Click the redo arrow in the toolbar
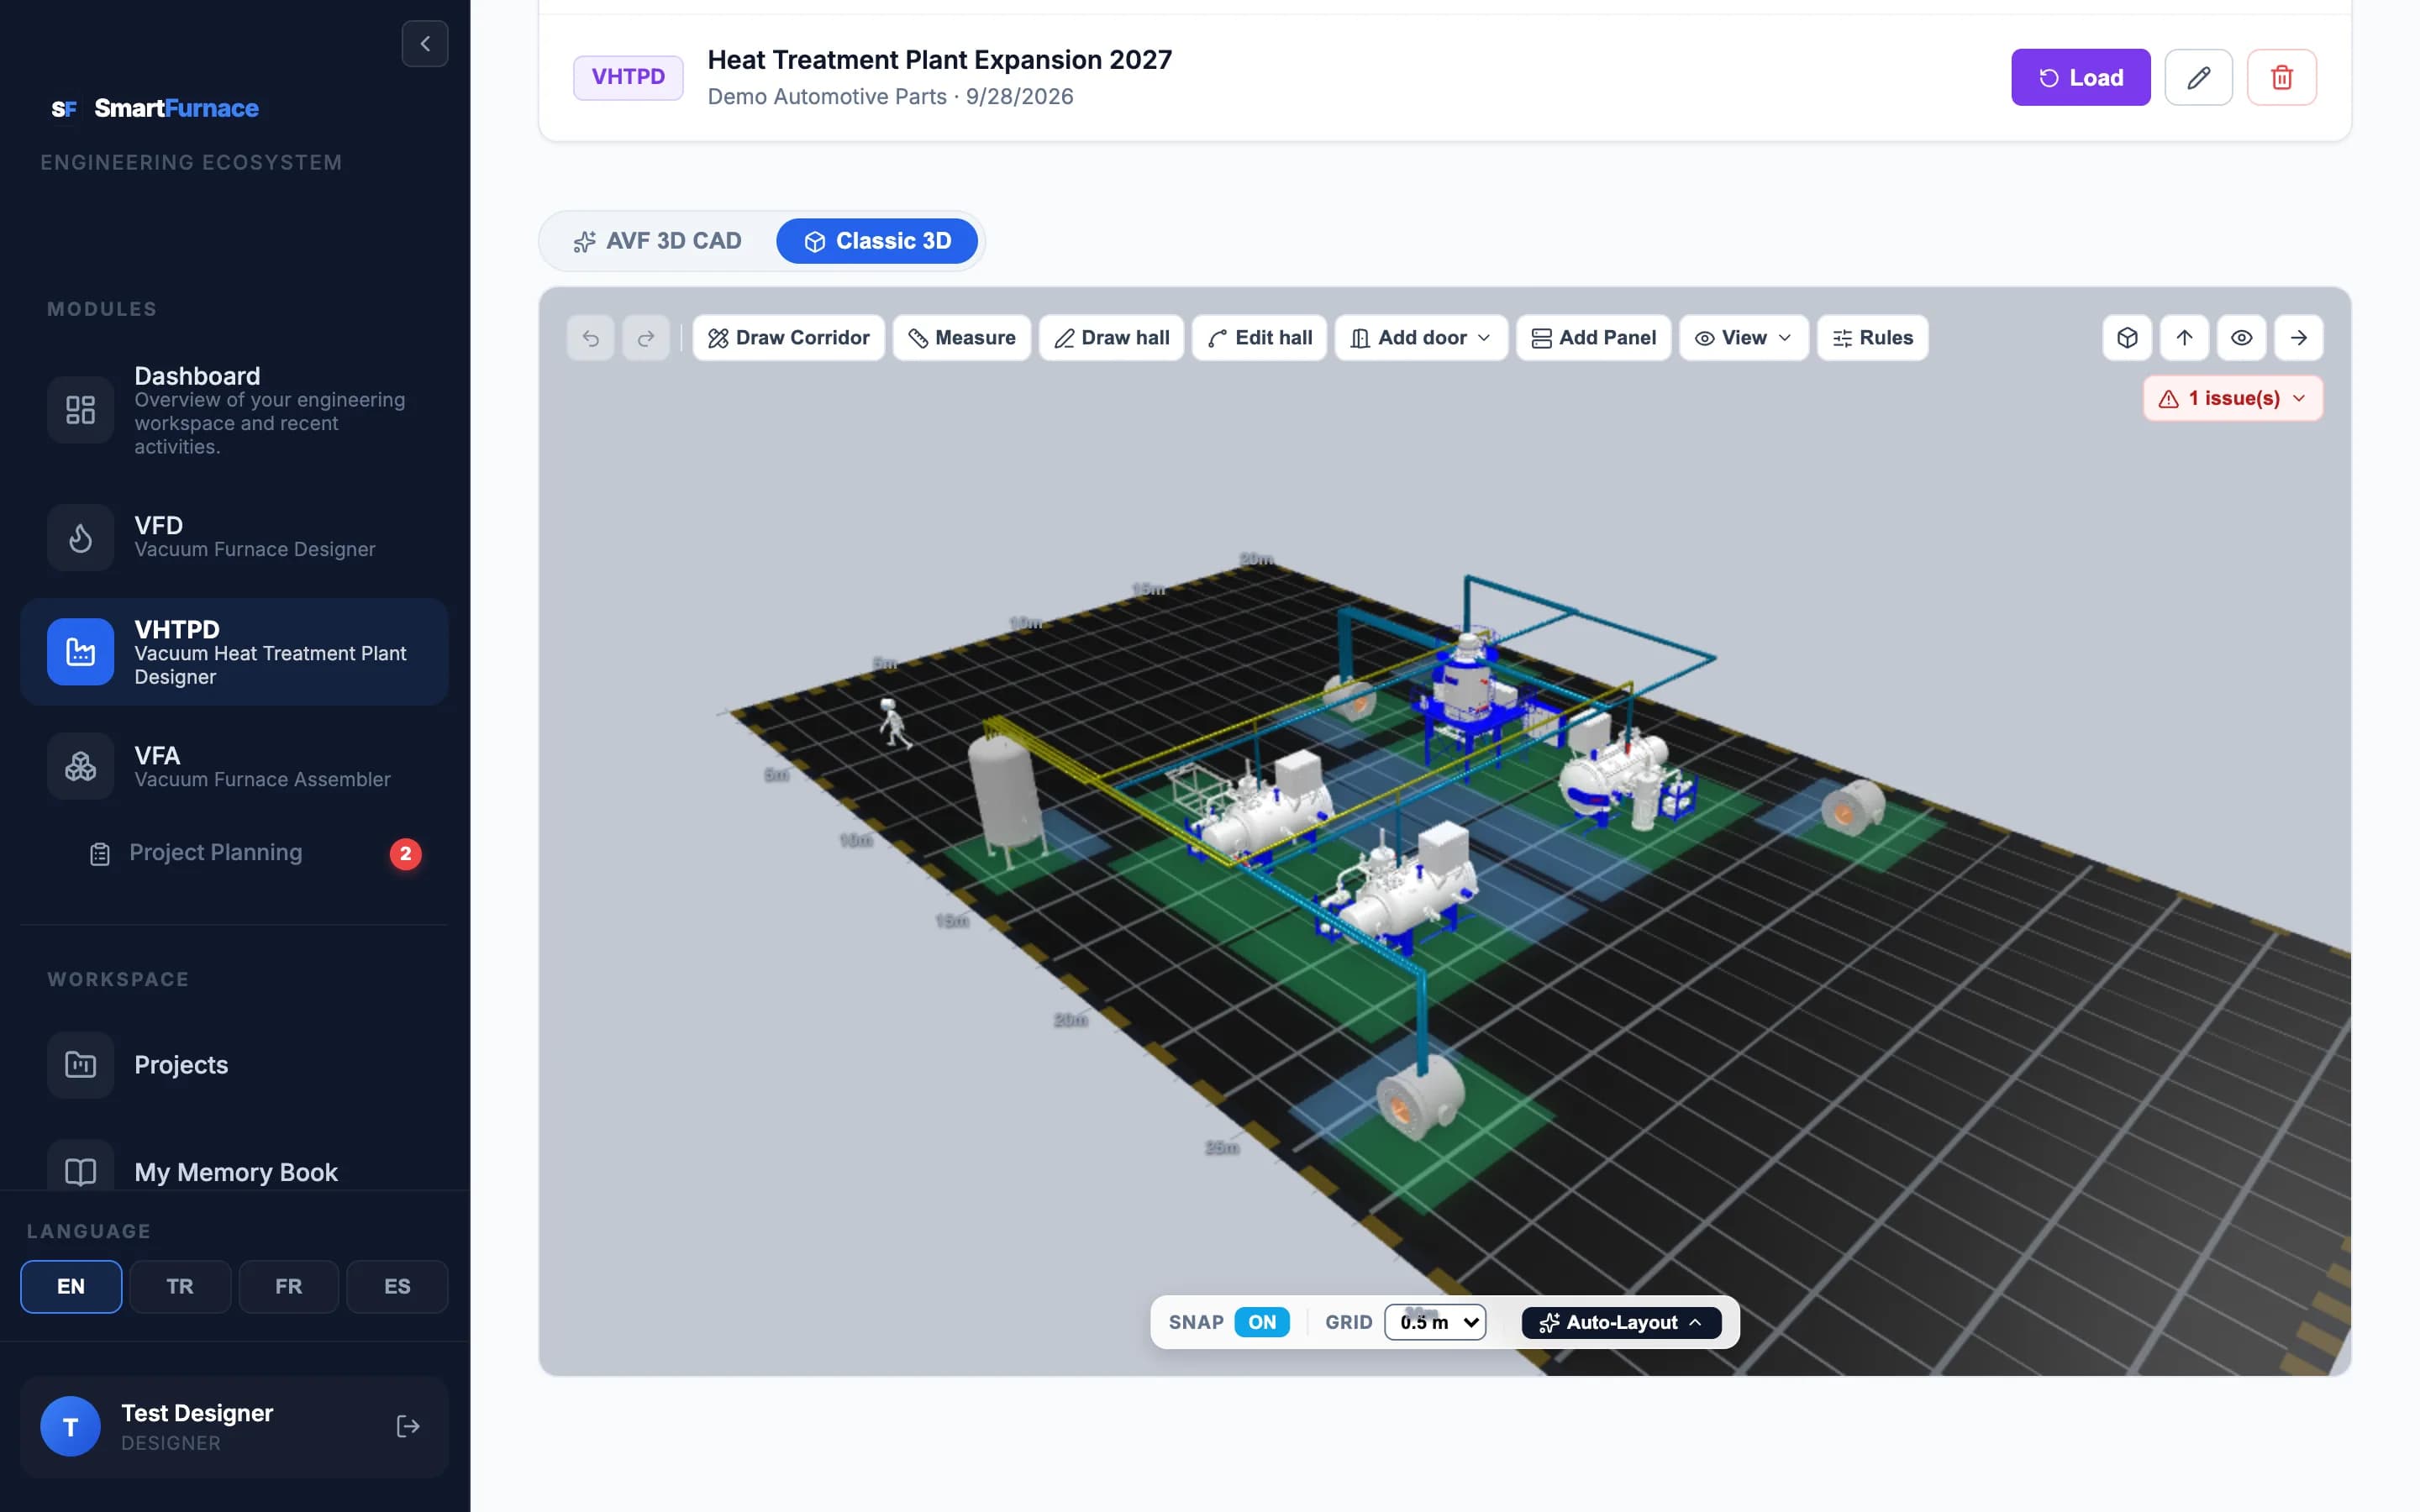The width and height of the screenshot is (2420, 1512). click(x=646, y=338)
